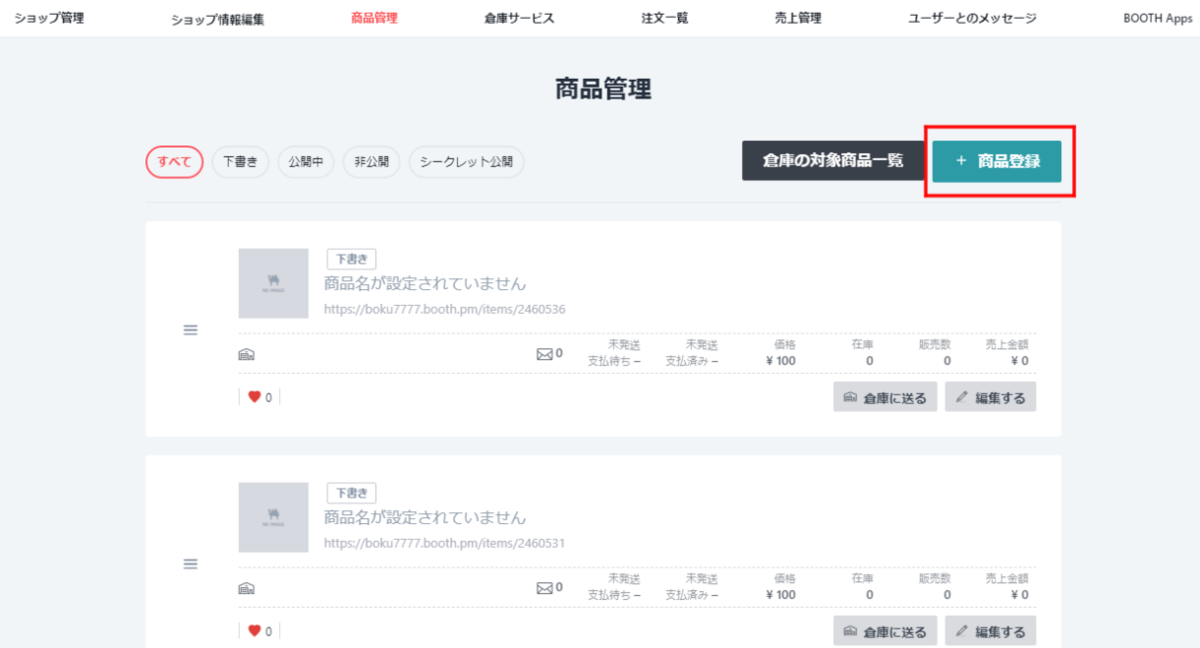Image resolution: width=1200 pixels, height=648 pixels.
Task: Select the 下書き filter
Action: tap(240, 162)
